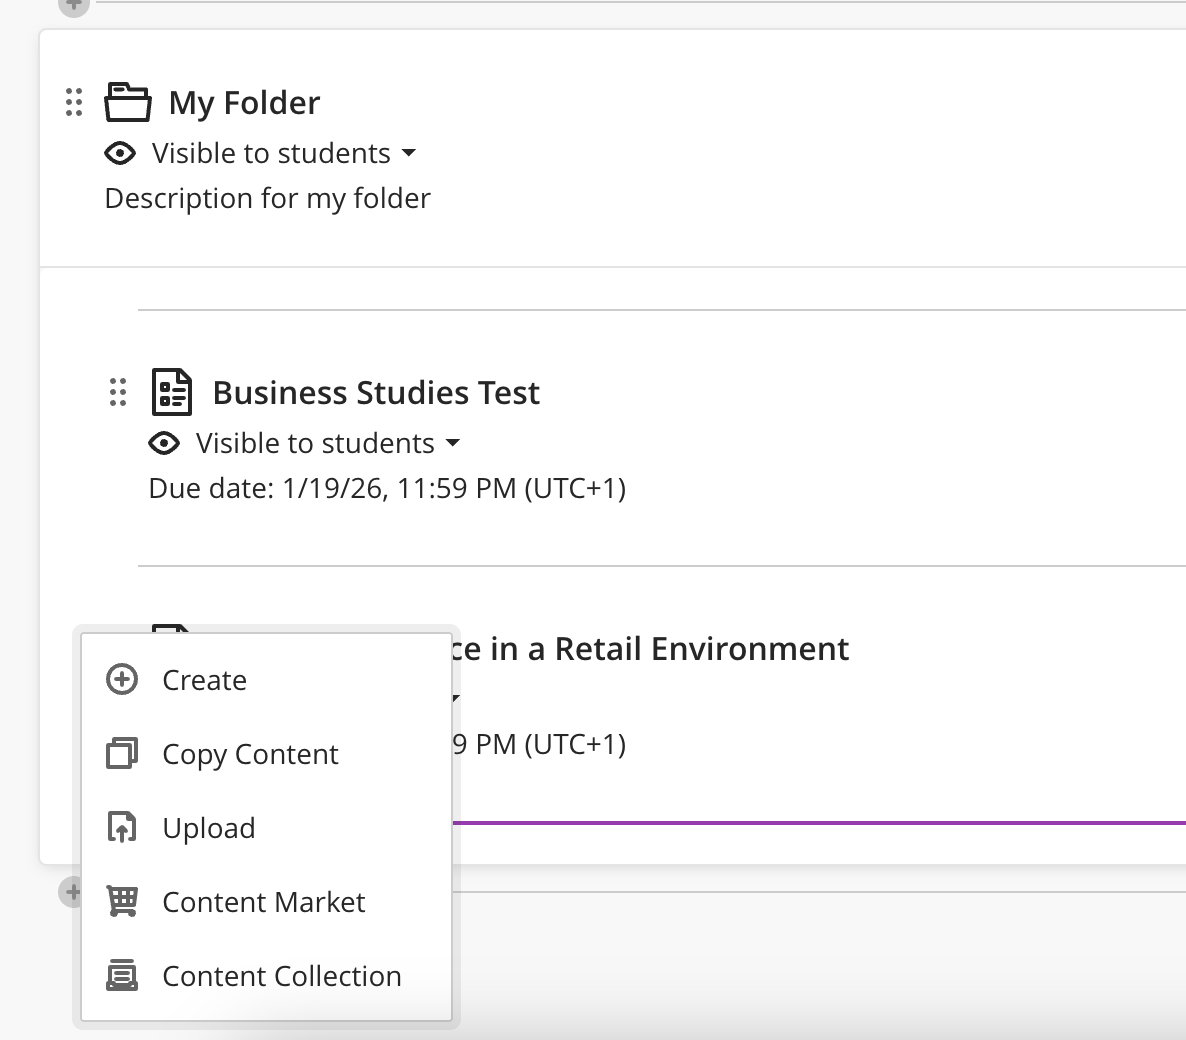Toggle visibility eye icon for Business Studies Test
Screen dimensions: 1186x1040
[164, 443]
